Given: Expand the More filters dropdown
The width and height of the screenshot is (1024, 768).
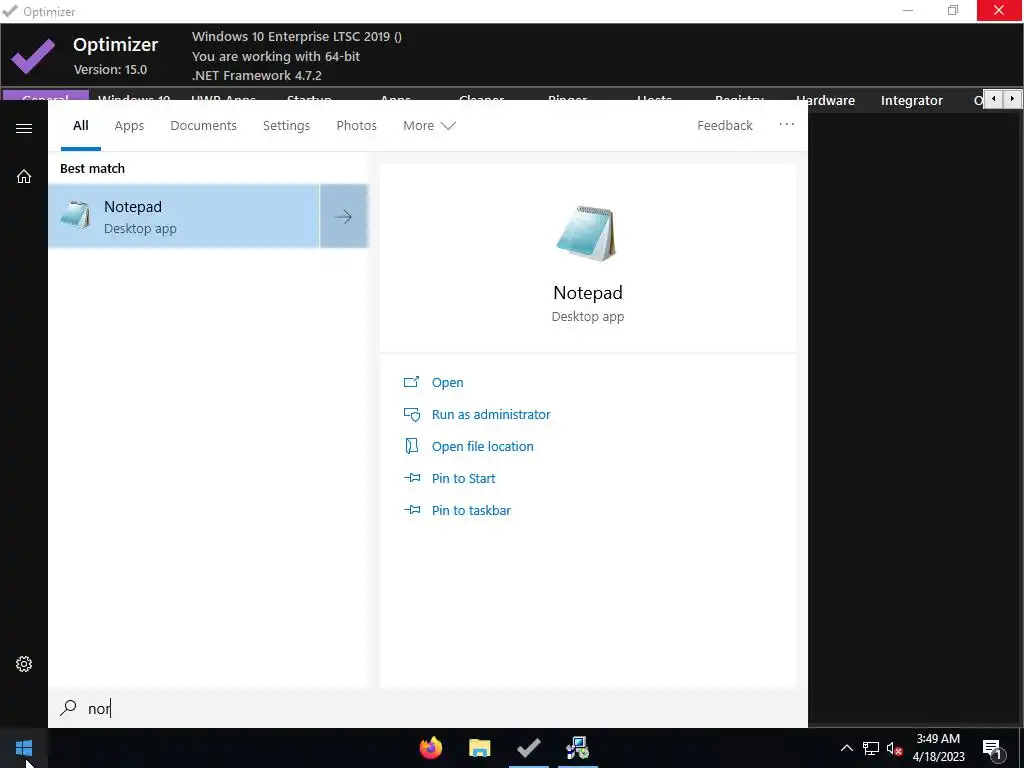Looking at the screenshot, I should [429, 125].
